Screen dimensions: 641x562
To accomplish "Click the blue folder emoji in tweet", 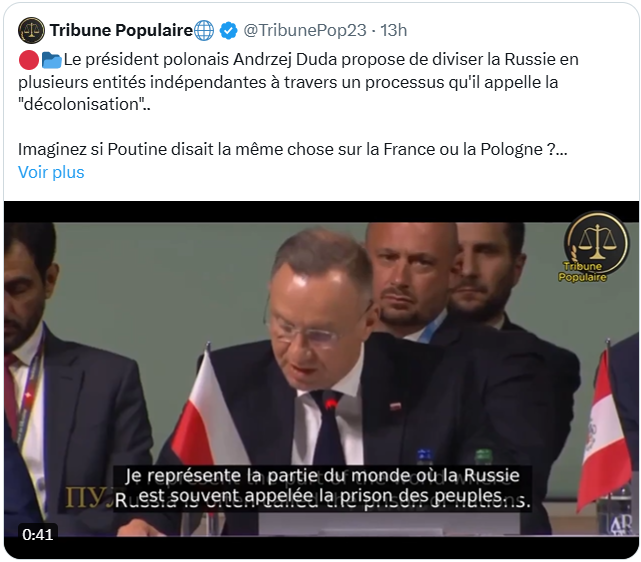I will pyautogui.click(x=52, y=60).
